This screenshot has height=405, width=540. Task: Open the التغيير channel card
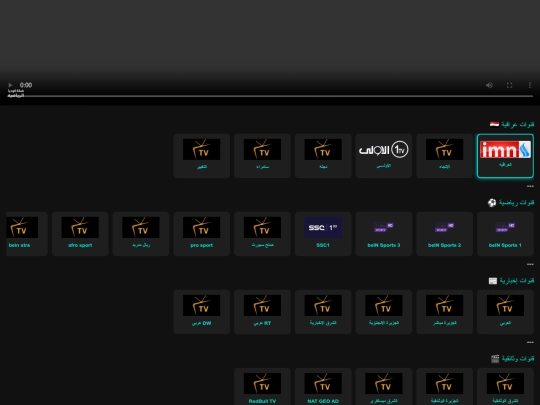[x=201, y=156]
